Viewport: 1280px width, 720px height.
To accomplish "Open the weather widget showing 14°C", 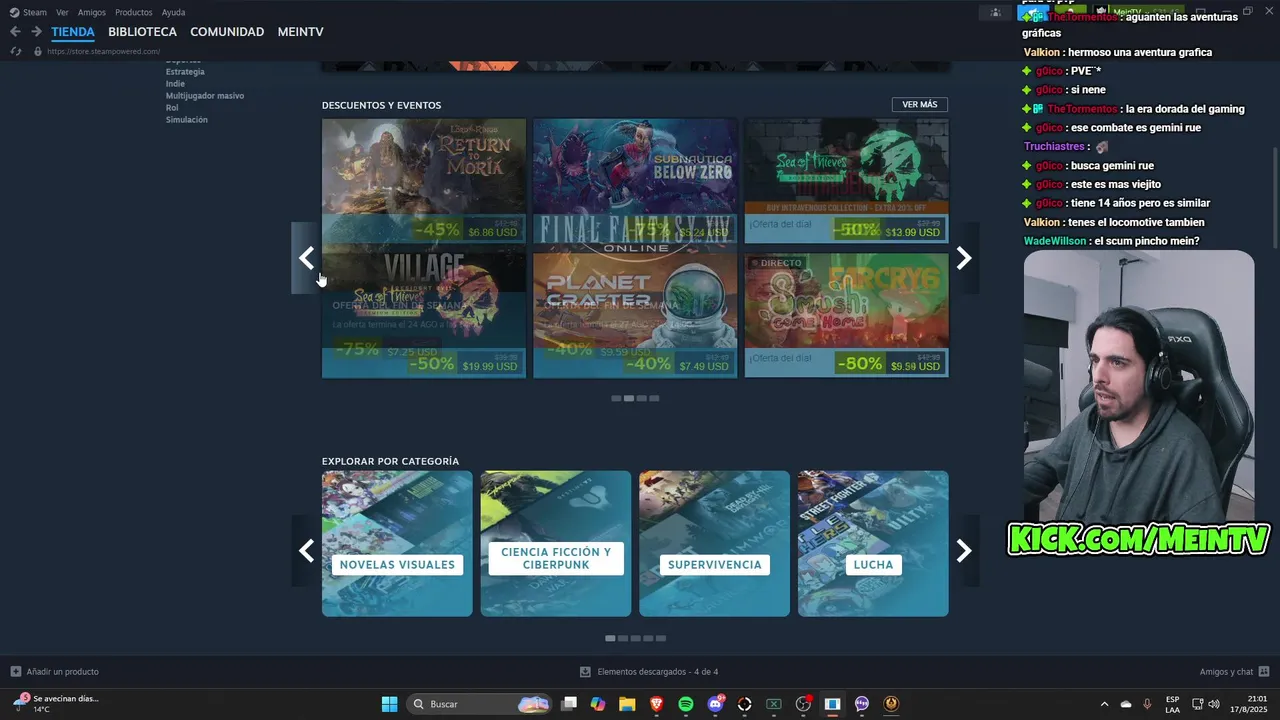I will pyautogui.click(x=56, y=704).
